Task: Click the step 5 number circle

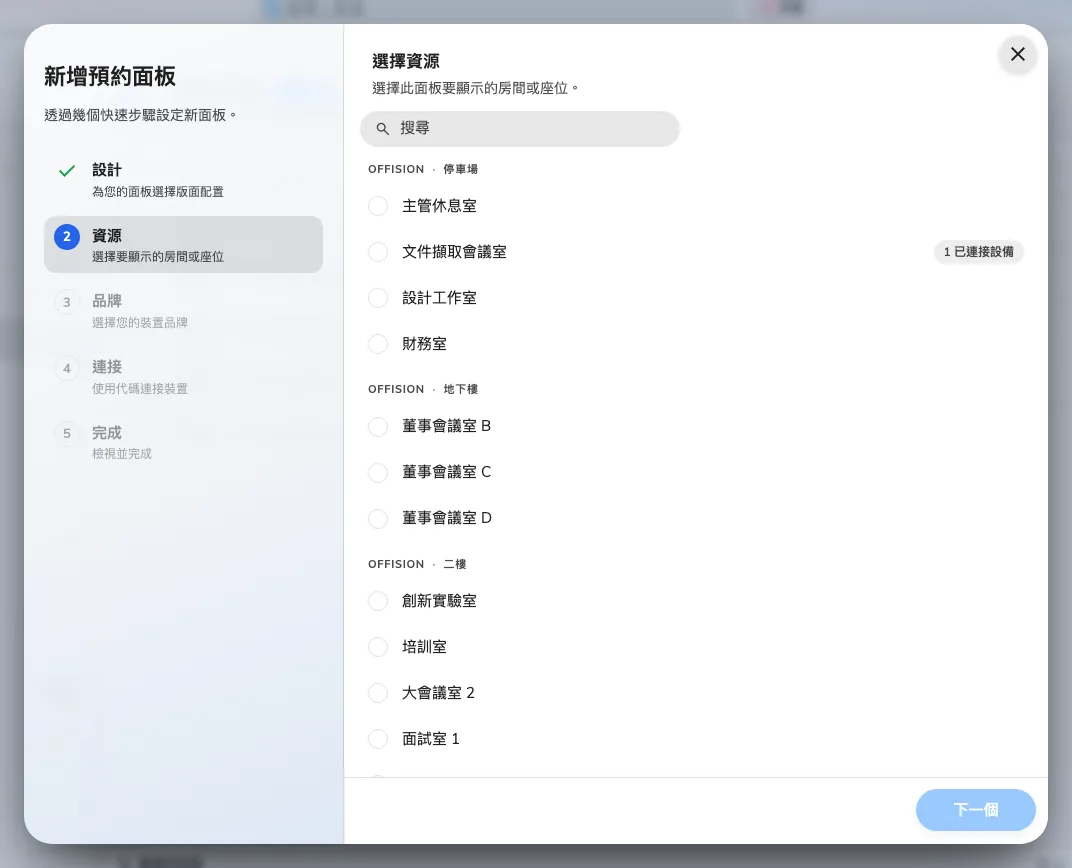Action: (x=67, y=433)
